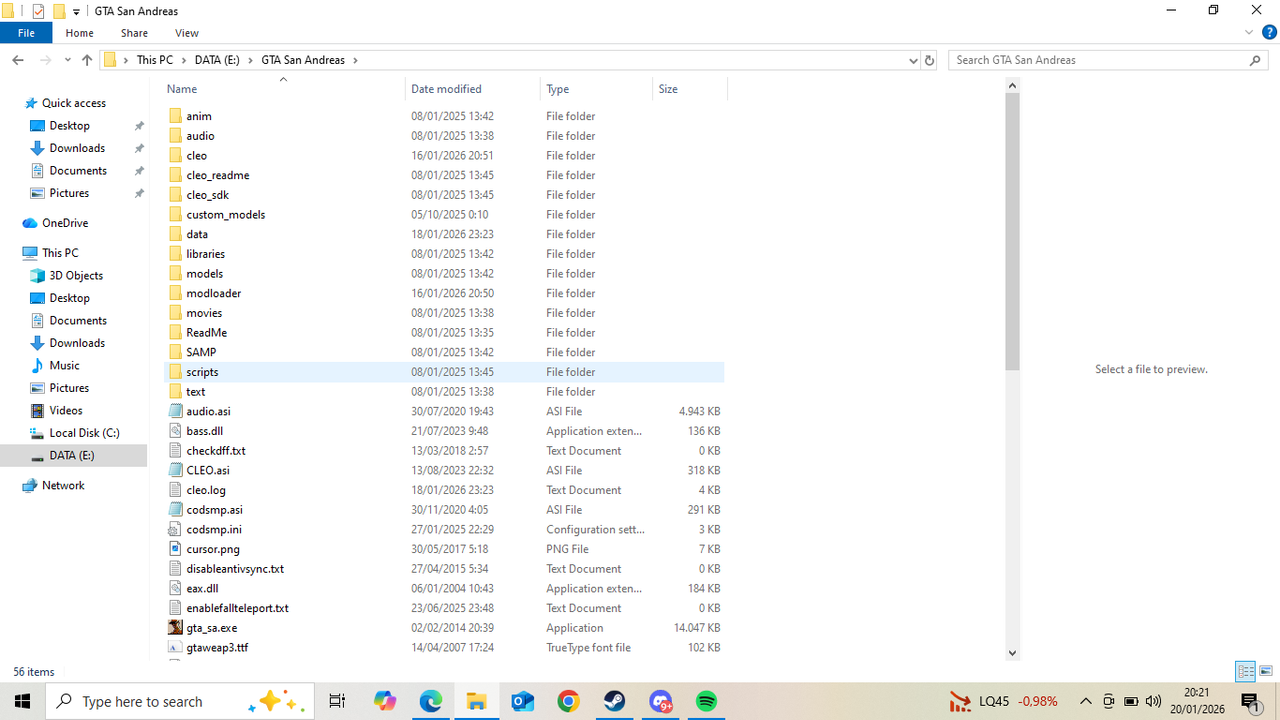Select the modloader folder icon
This screenshot has width=1280, height=720.
pyautogui.click(x=175, y=293)
